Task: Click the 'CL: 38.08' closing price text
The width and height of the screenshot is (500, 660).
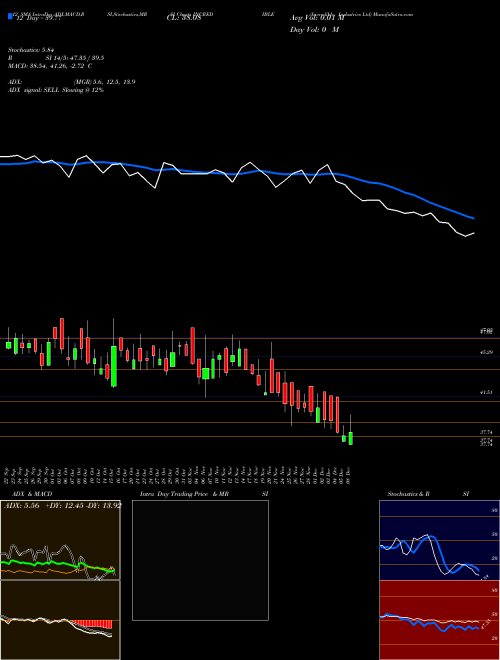Action: coord(184,19)
